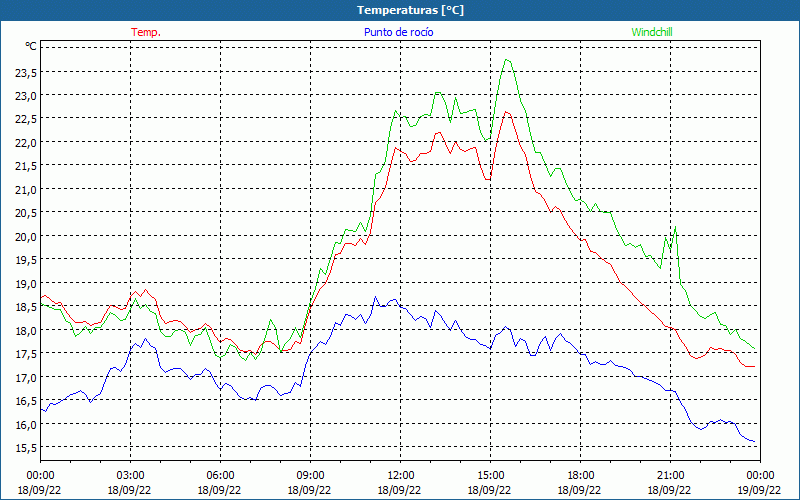Click the 21,0 y-axis value
Viewport: 800px width, 500px height.
tap(26, 190)
